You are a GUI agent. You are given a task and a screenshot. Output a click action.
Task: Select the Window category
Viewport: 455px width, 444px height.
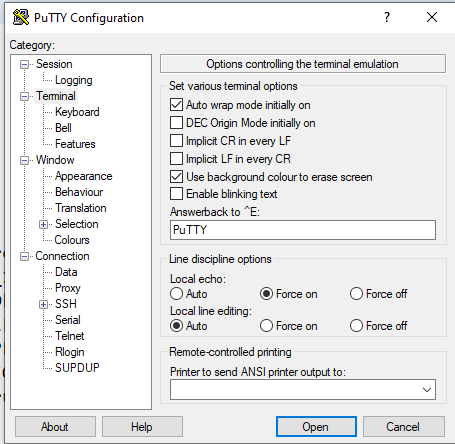coord(55,160)
